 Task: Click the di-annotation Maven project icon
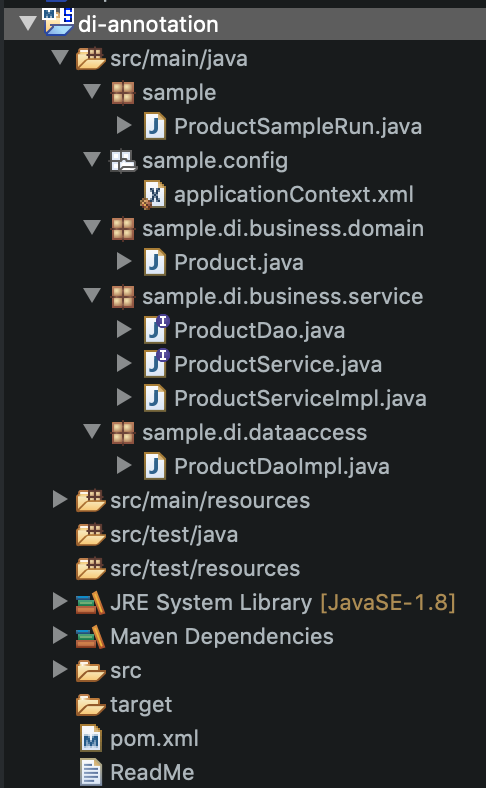[58, 22]
